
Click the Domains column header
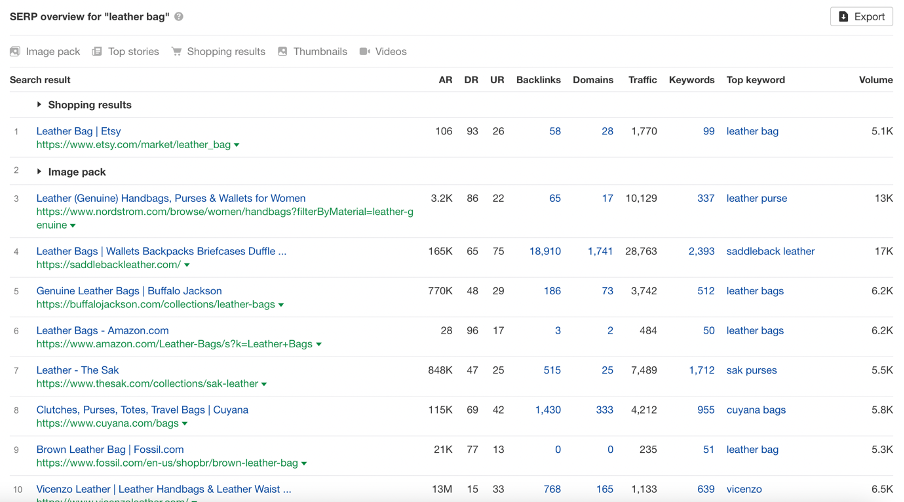pyautogui.click(x=593, y=80)
